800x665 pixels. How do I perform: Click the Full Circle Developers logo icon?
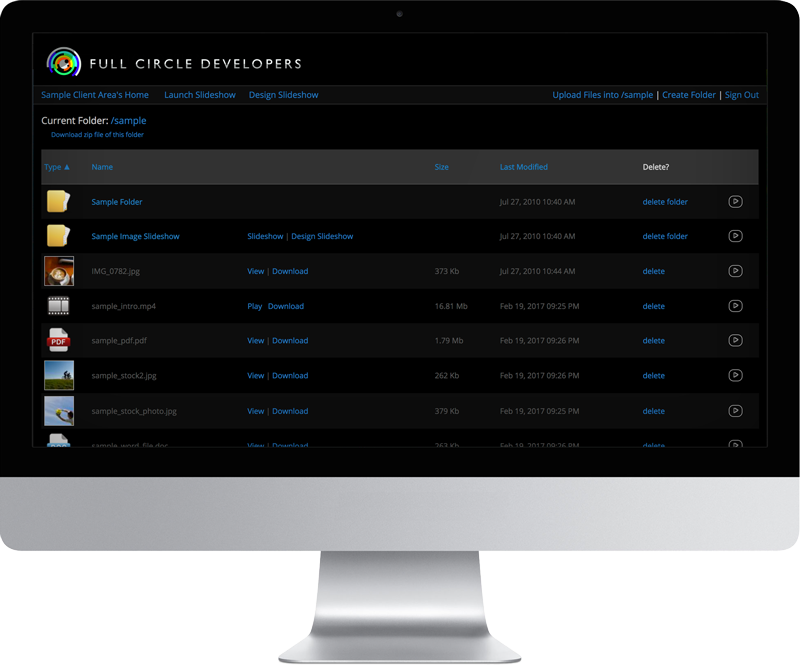tap(64, 62)
